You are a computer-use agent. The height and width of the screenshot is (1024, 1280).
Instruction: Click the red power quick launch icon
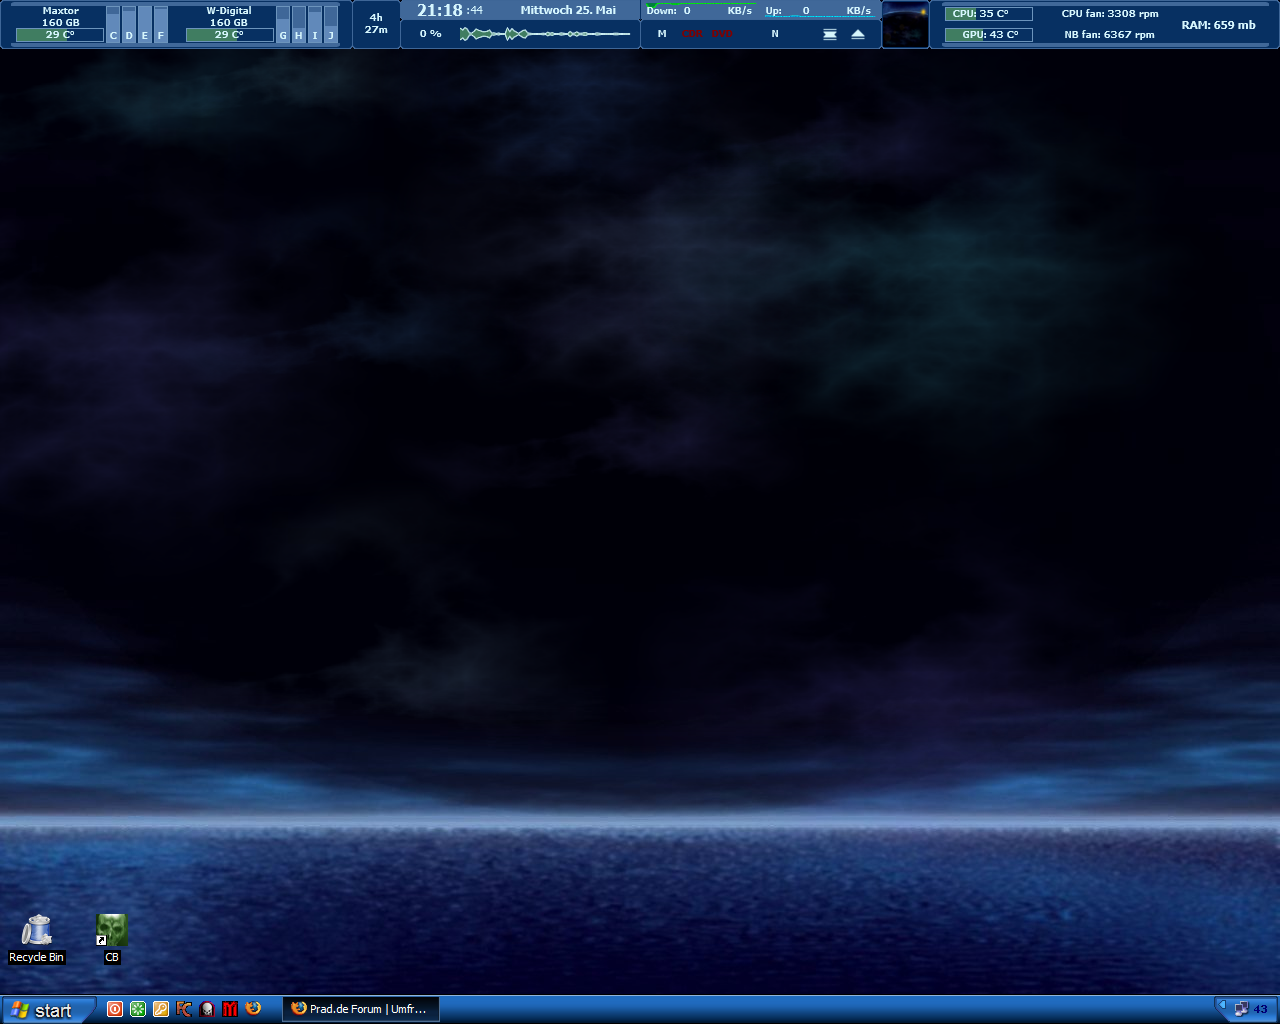[x=115, y=1009]
